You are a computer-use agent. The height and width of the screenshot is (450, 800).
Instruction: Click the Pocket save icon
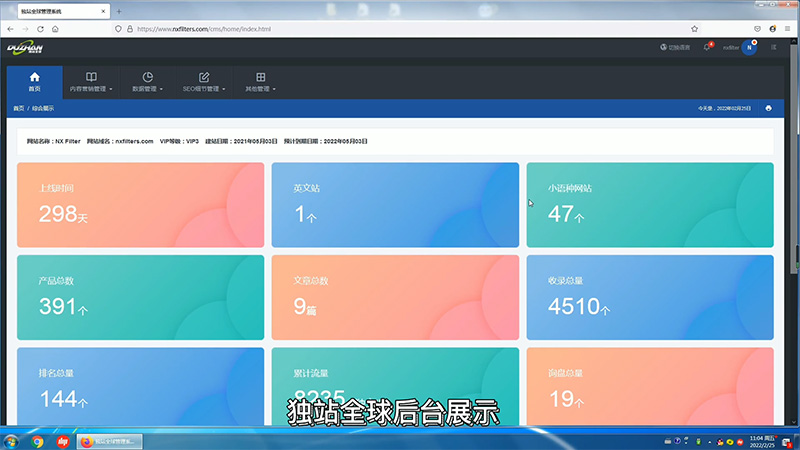[757, 29]
